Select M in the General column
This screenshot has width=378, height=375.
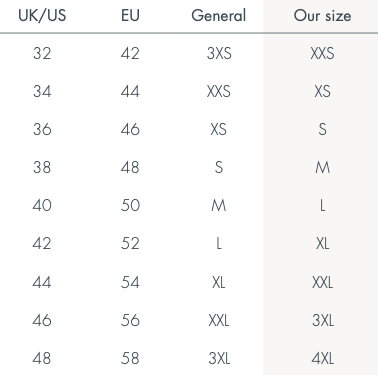point(219,205)
